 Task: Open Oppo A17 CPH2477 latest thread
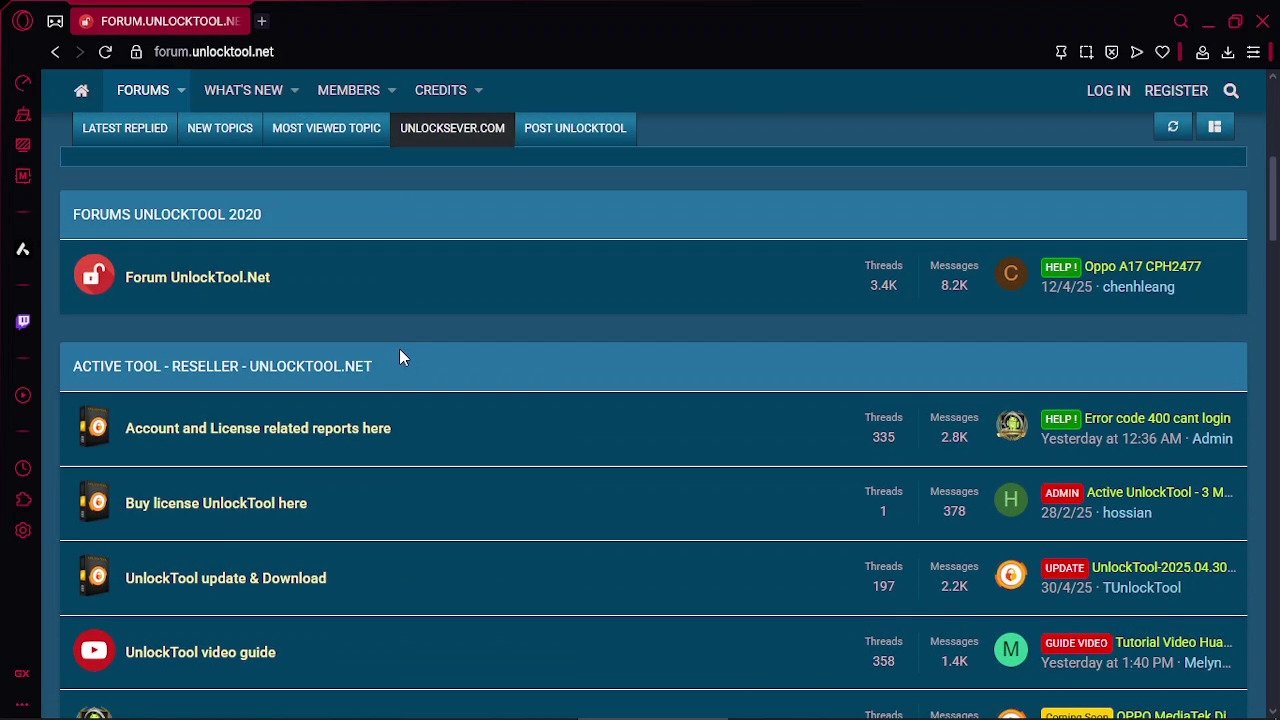pos(1143,267)
